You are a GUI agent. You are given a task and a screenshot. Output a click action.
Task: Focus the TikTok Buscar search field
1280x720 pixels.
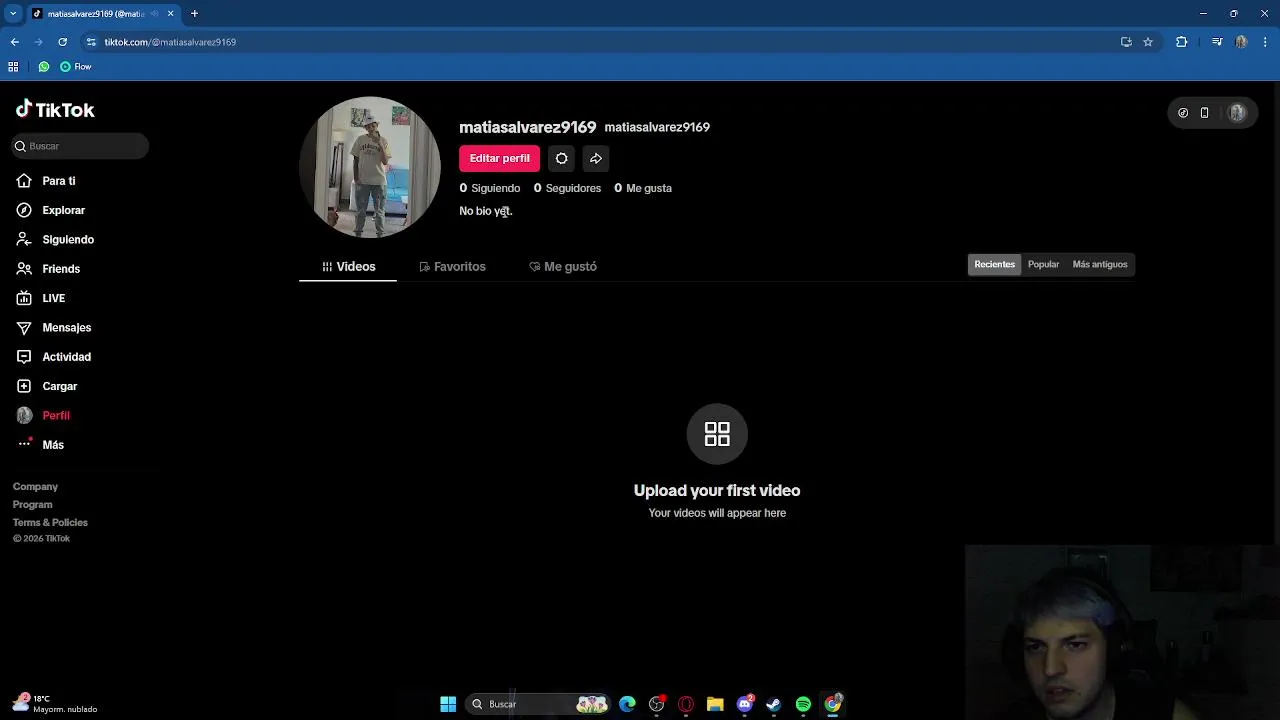click(81, 146)
